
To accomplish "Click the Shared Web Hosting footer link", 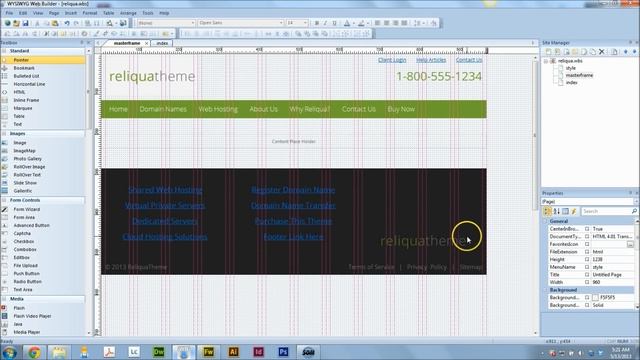I will tap(165, 190).
